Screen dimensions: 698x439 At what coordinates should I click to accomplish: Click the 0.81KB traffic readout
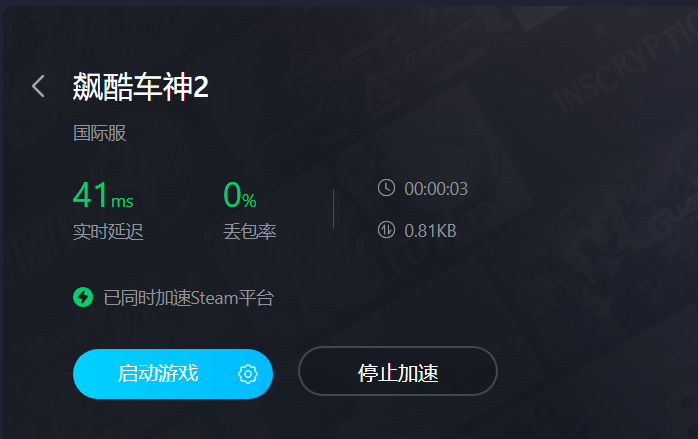tap(430, 231)
